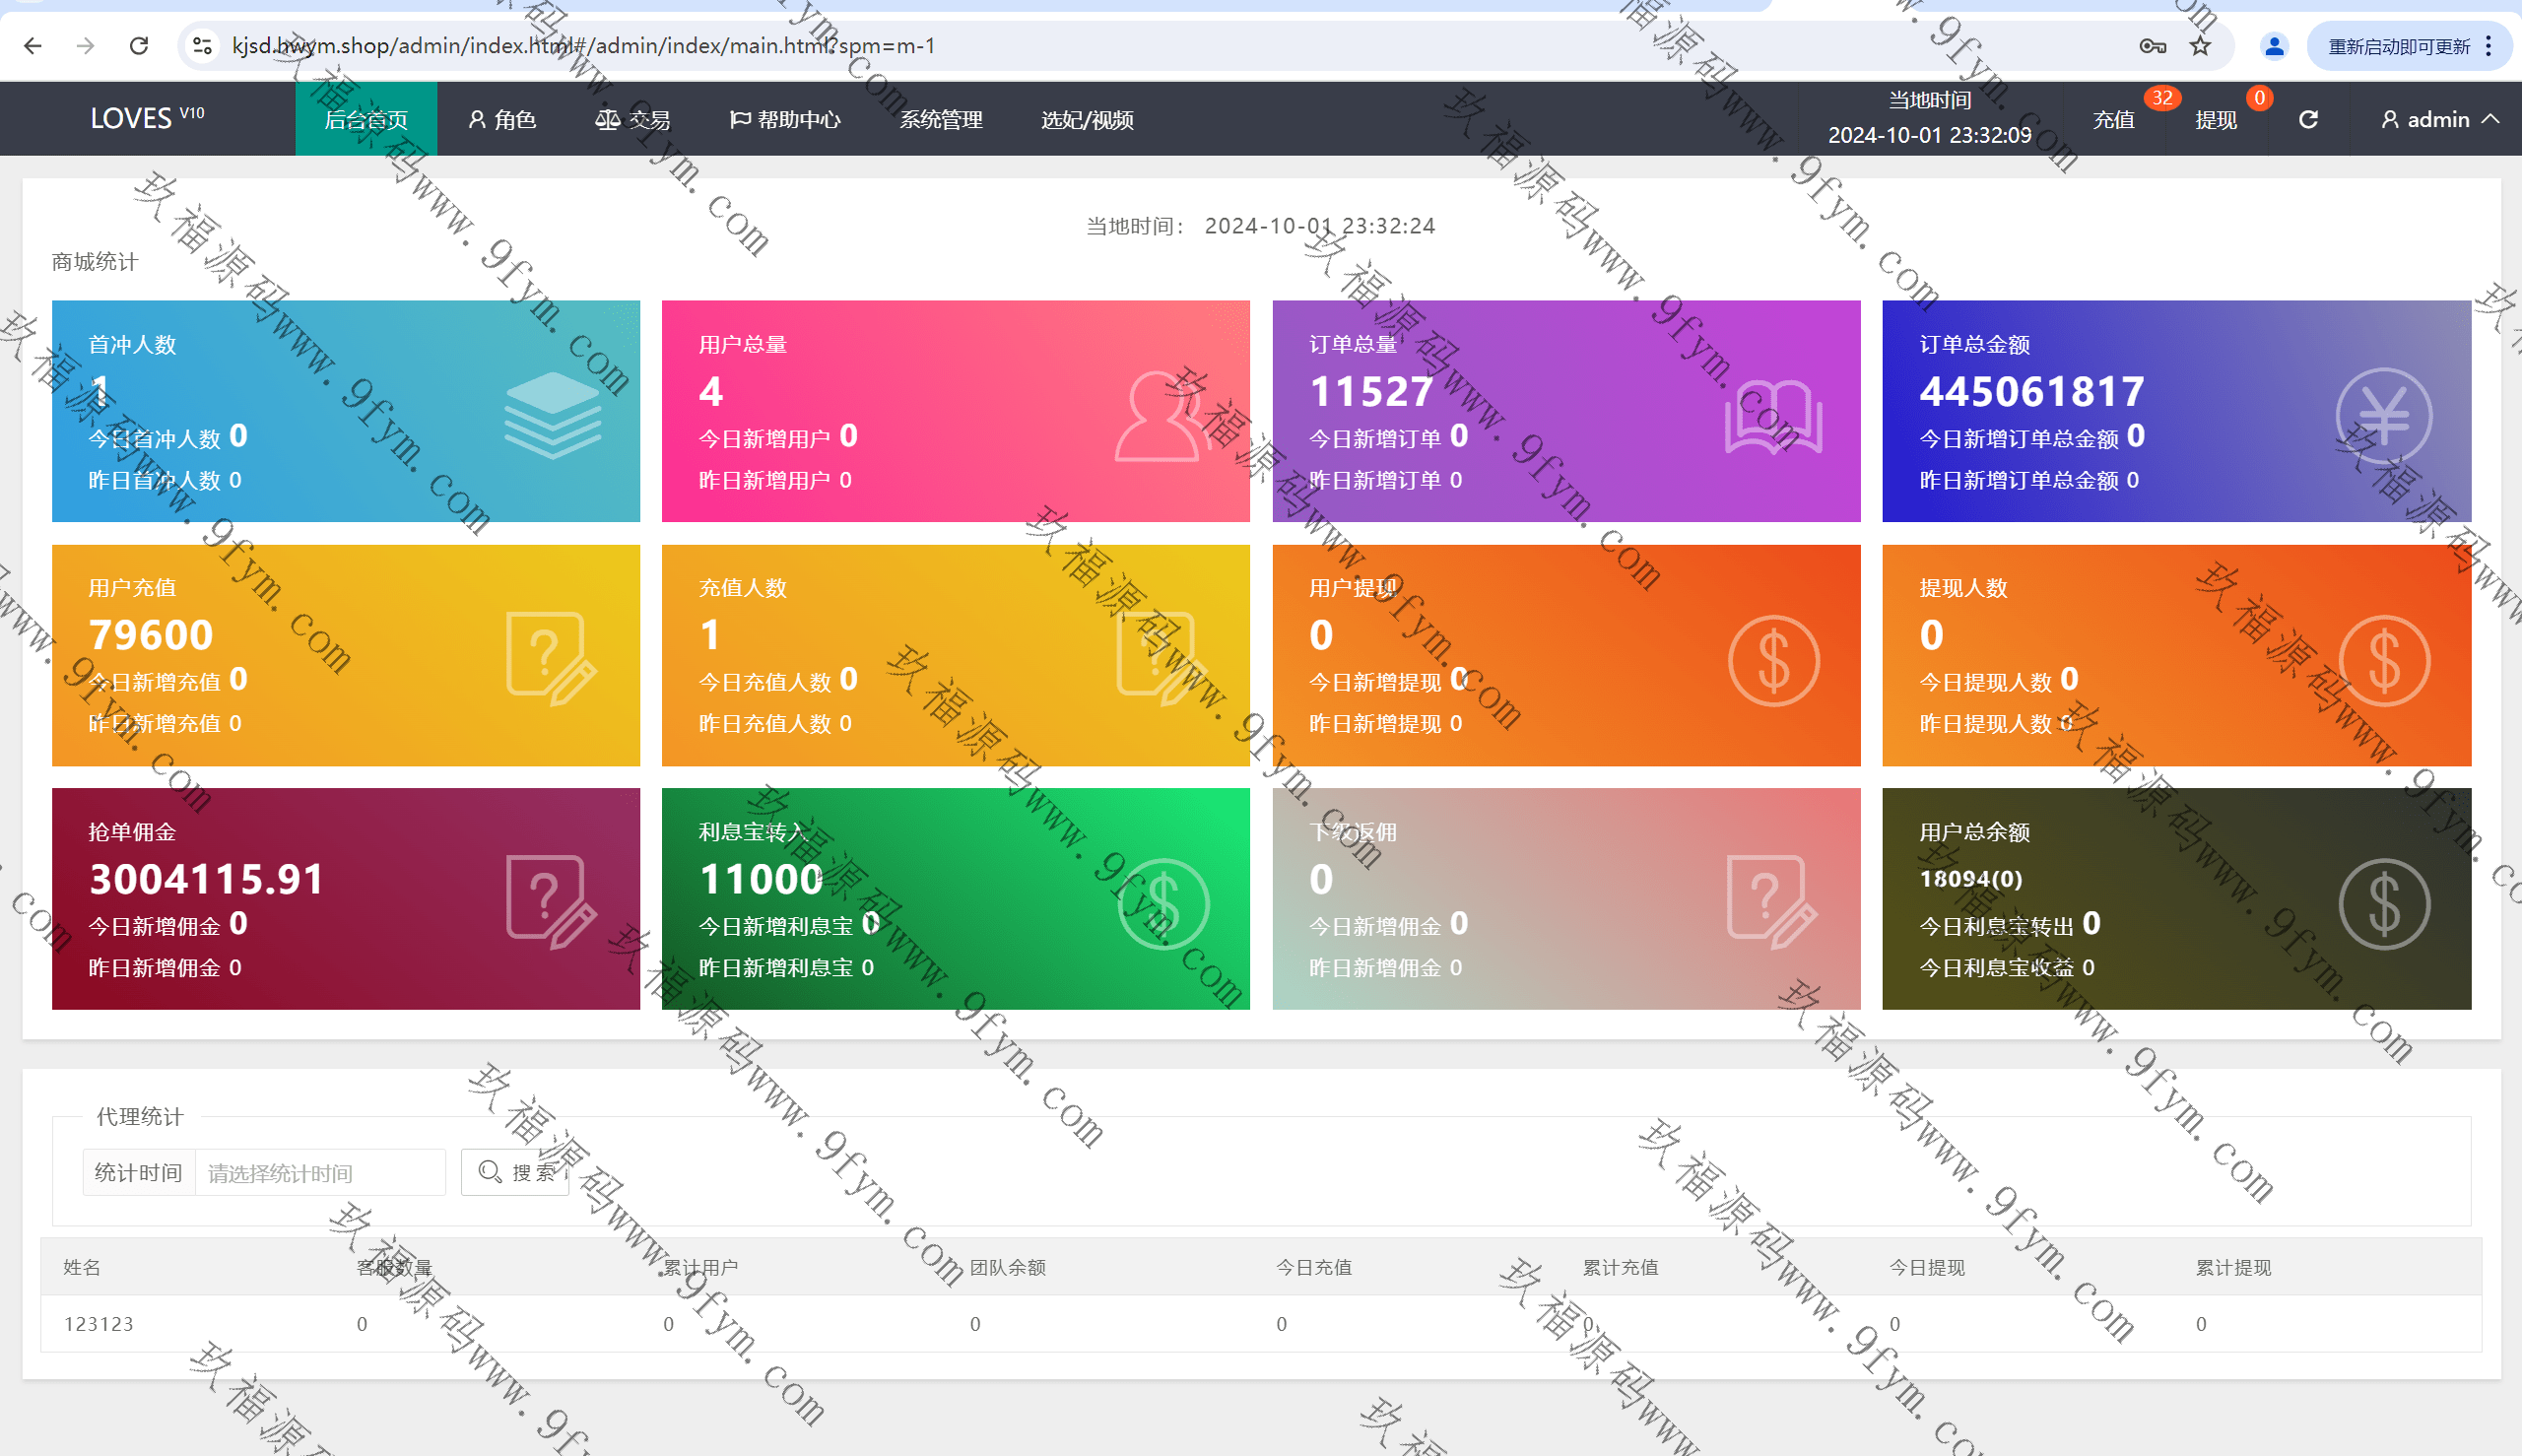
Task: Open the 角色 menu item
Action: point(502,120)
